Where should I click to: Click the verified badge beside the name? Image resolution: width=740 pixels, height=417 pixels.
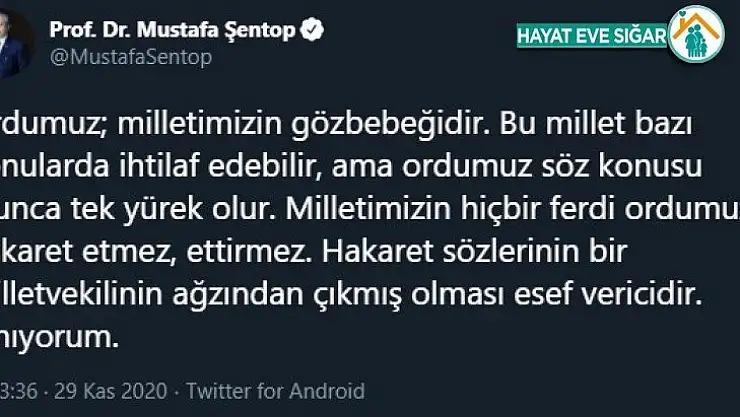[312, 29]
